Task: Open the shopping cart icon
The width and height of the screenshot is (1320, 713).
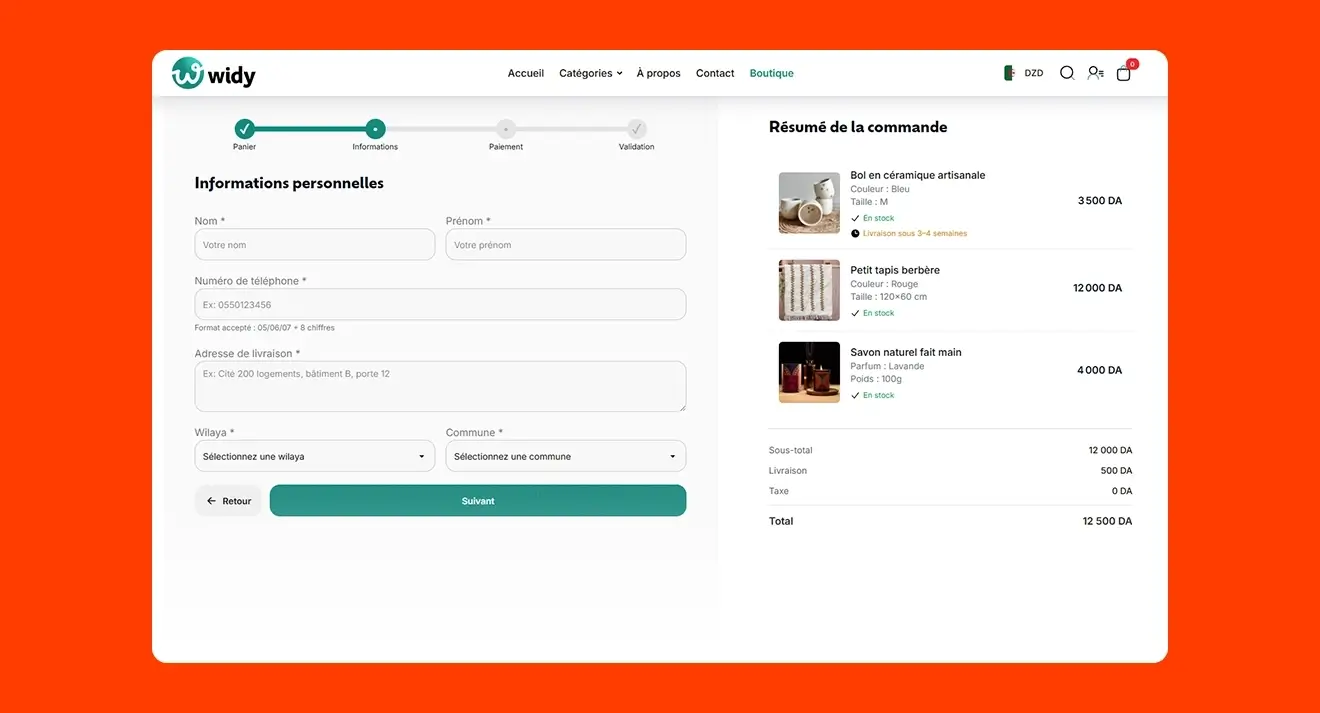Action: point(1124,73)
